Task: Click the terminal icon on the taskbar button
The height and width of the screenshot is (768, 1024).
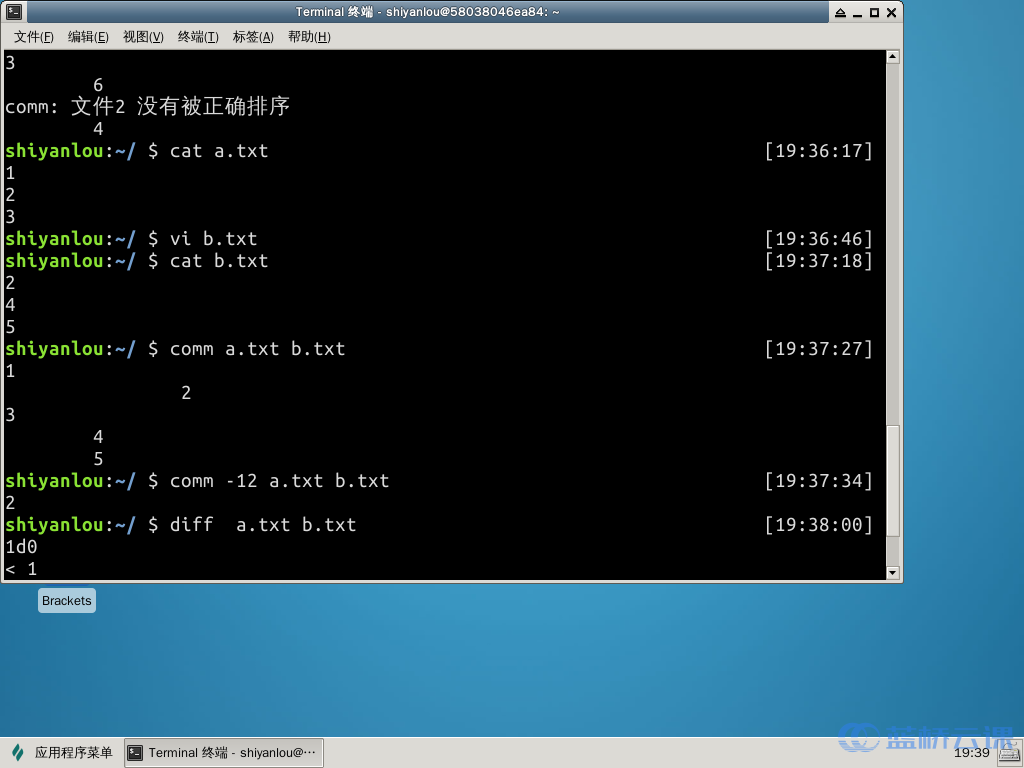Action: (x=136, y=753)
